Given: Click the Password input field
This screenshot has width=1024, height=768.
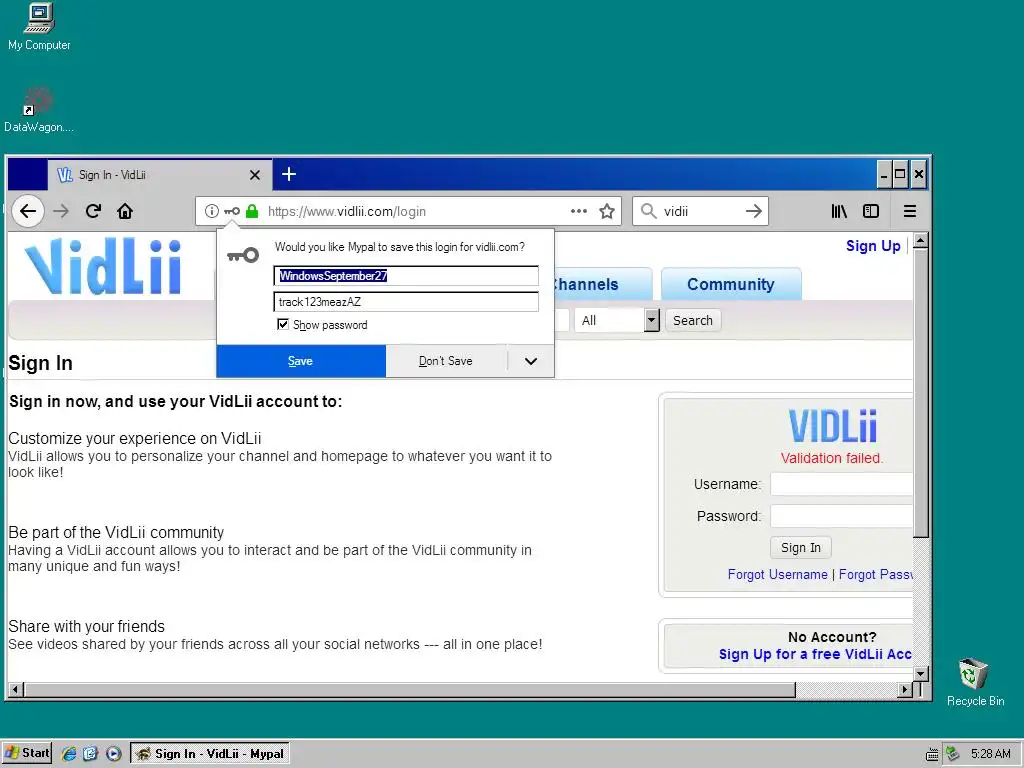Looking at the screenshot, I should (x=841, y=516).
